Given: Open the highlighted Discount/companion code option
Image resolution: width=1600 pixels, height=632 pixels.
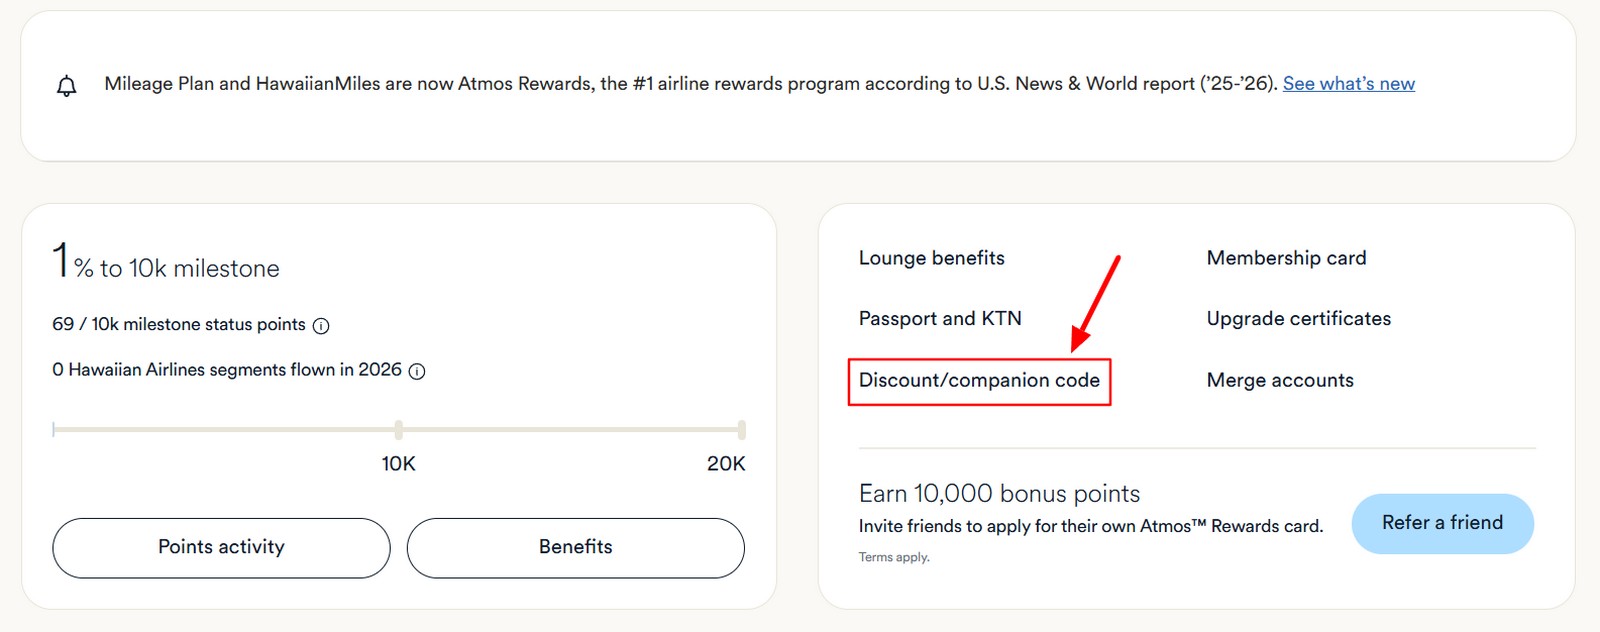Looking at the screenshot, I should [x=978, y=380].
